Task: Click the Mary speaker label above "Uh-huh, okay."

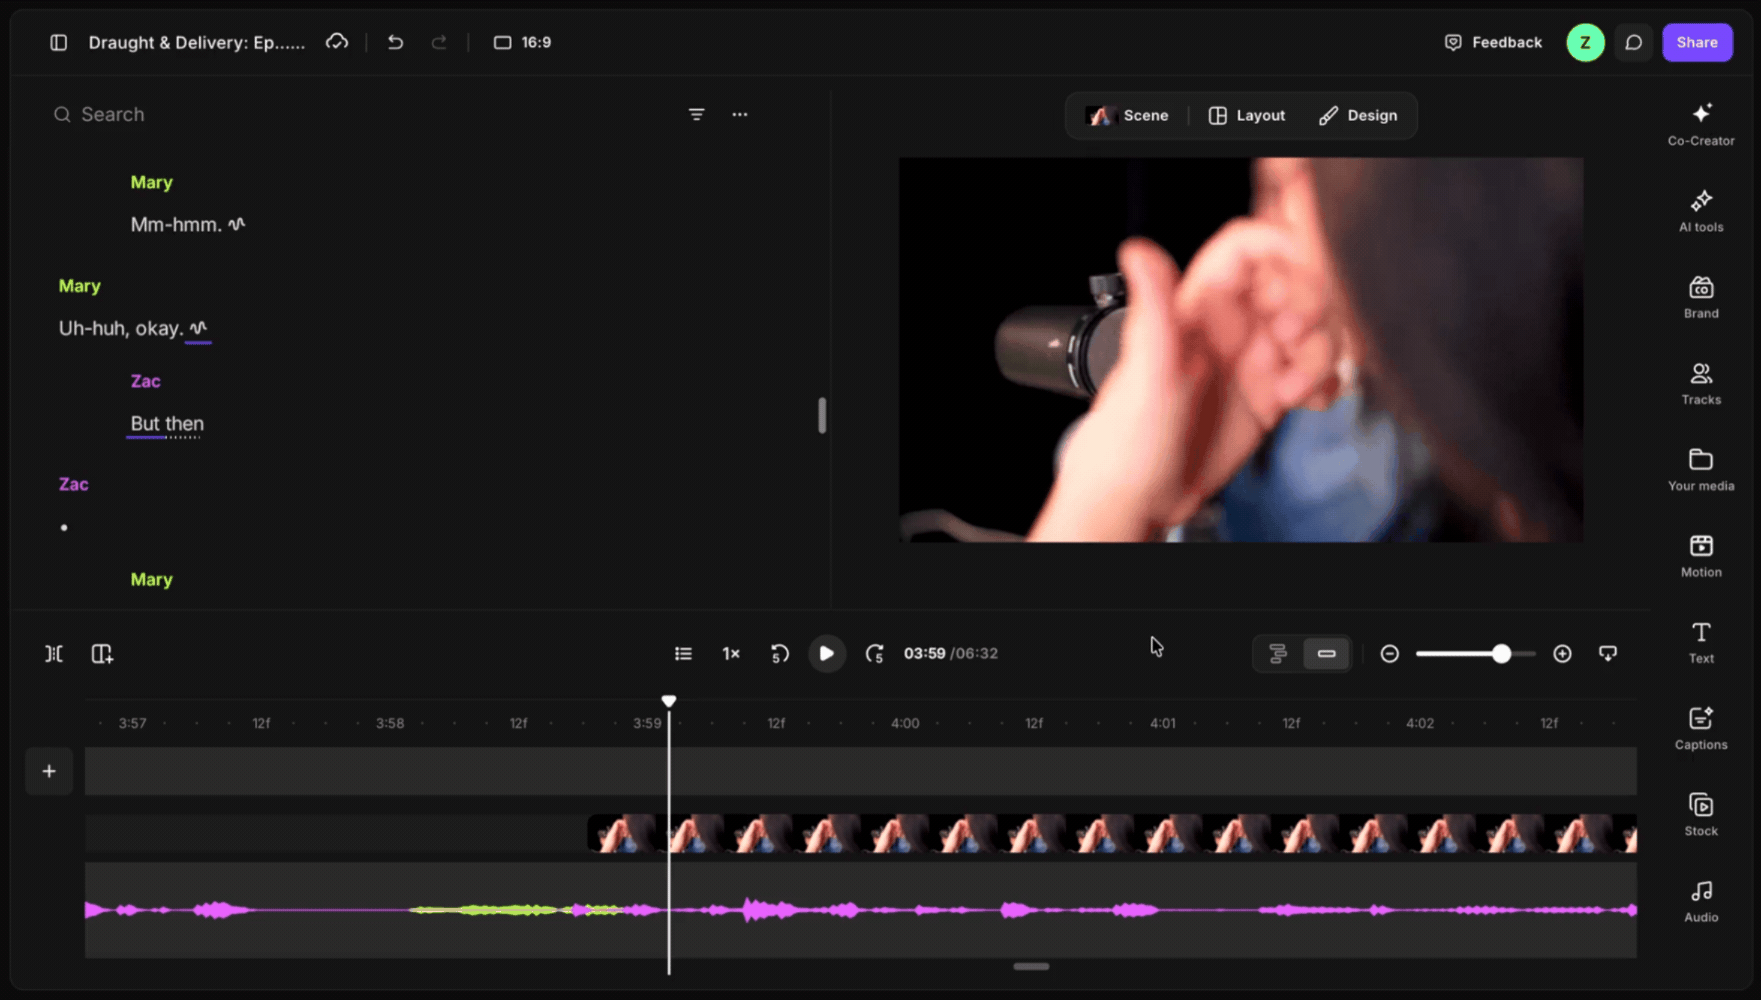Action: tap(79, 286)
